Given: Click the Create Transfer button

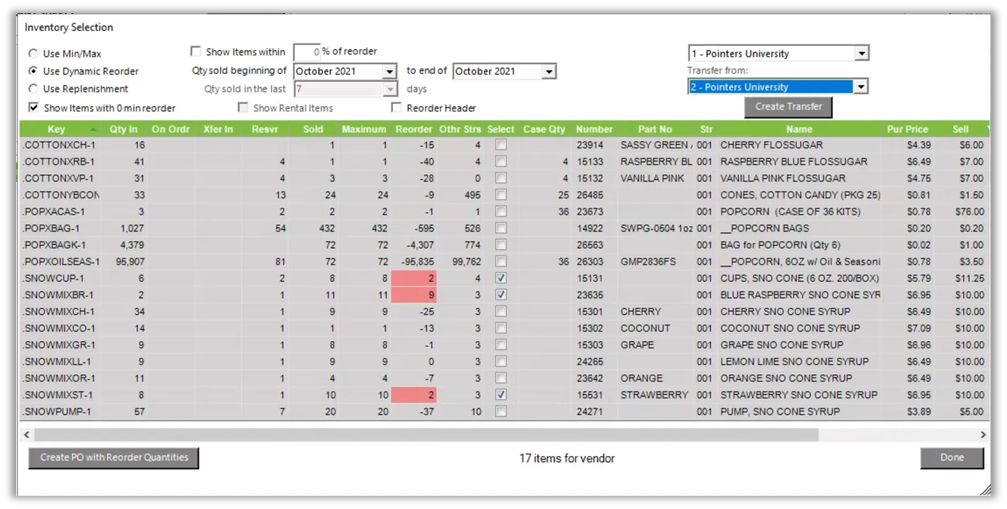Looking at the screenshot, I should [788, 107].
